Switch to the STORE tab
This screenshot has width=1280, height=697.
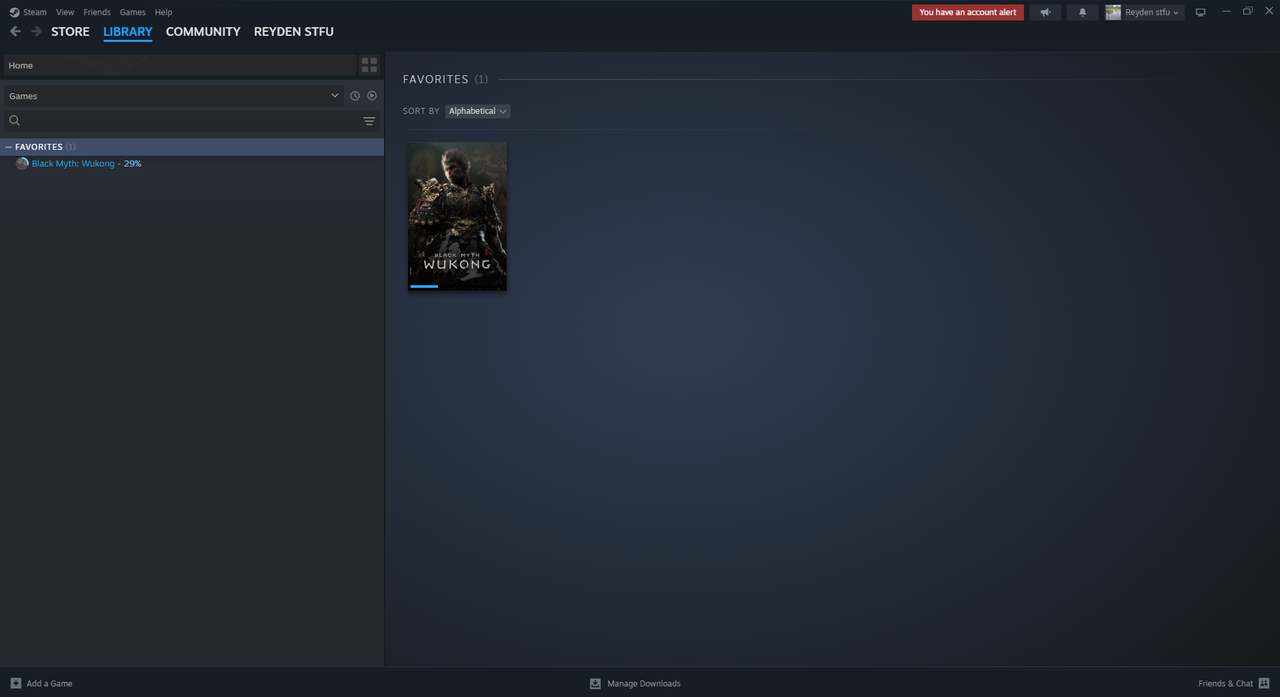70,31
